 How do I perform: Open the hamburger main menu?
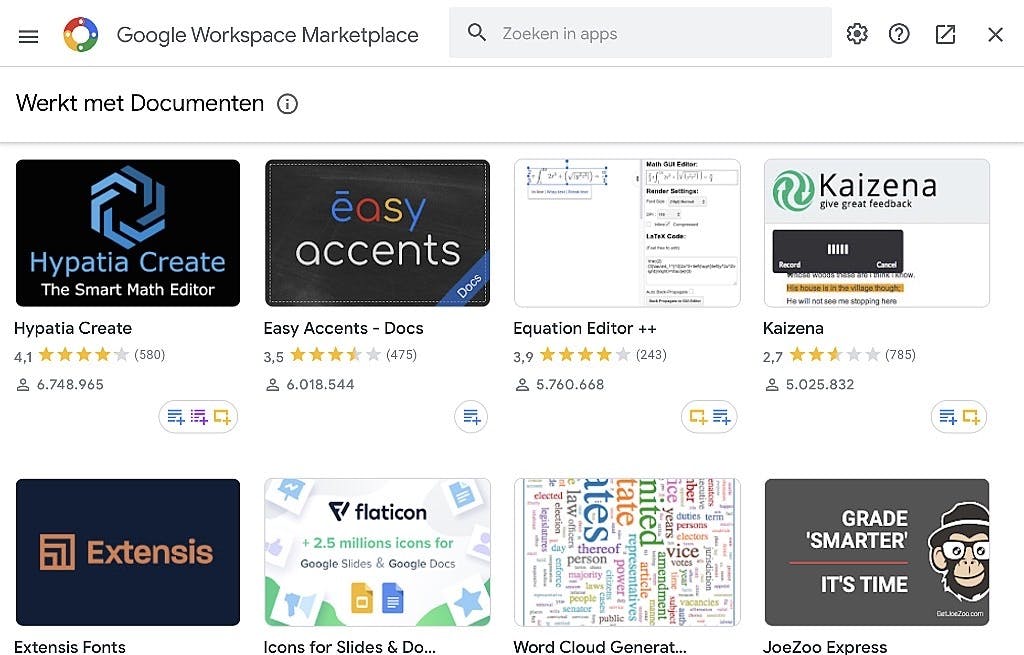coord(28,36)
